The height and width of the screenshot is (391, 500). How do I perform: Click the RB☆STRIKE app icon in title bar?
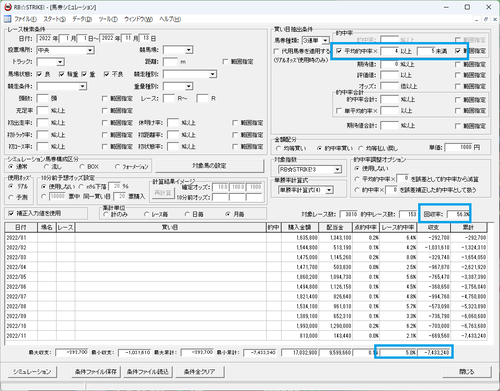click(8, 7)
